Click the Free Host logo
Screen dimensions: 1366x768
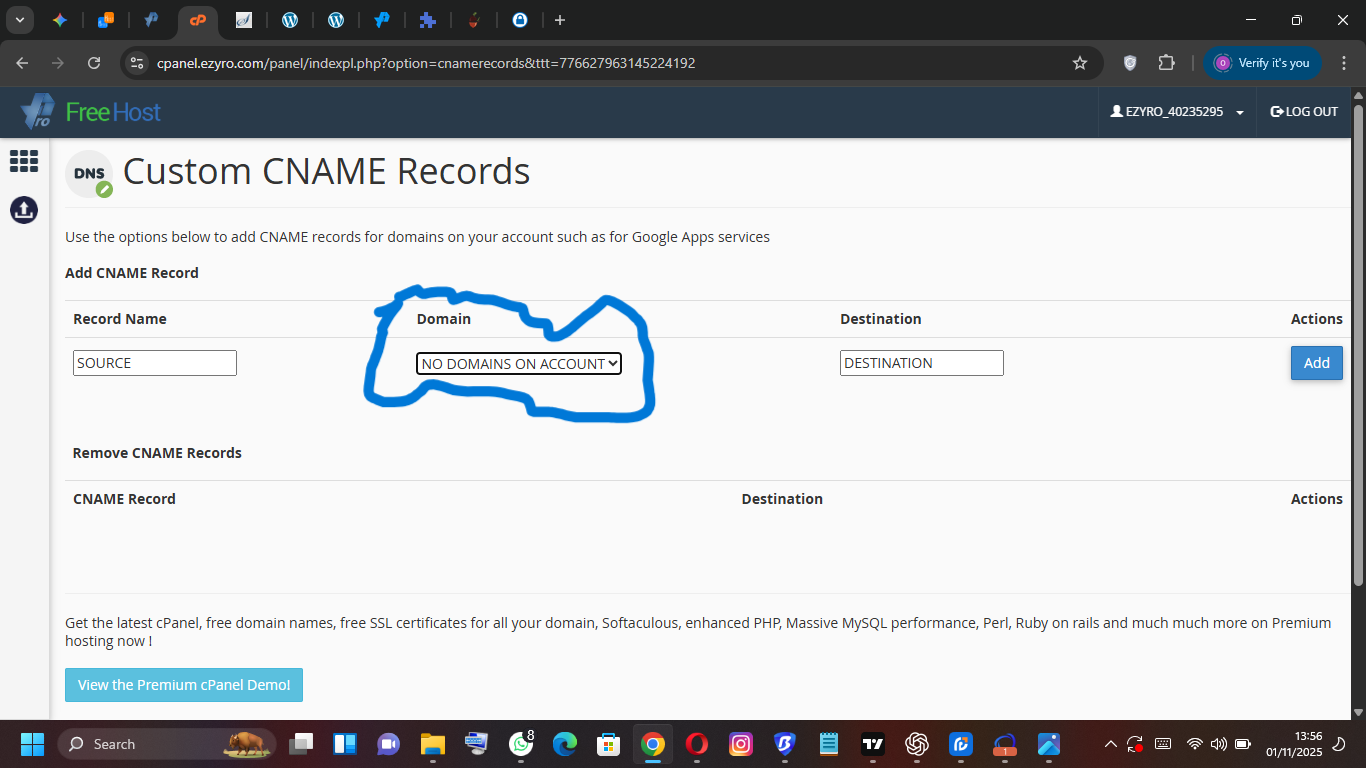point(91,112)
